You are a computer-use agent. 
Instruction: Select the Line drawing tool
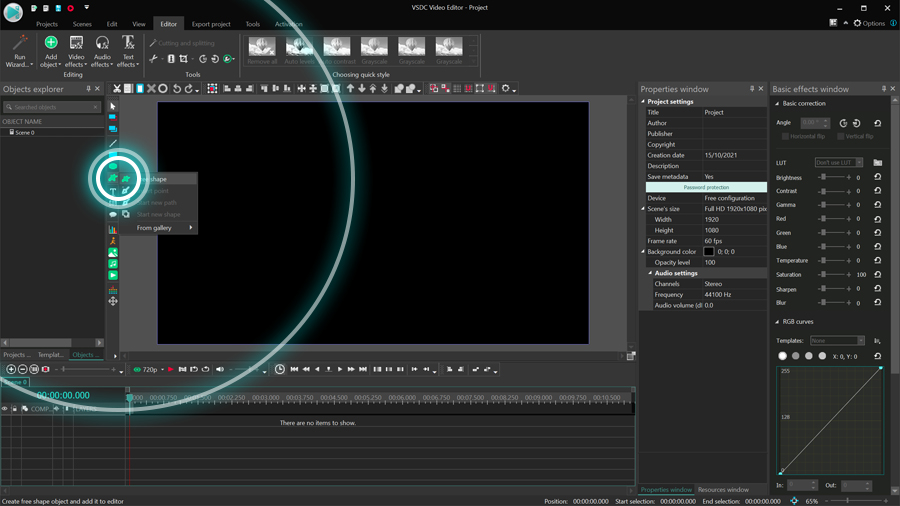point(112,143)
